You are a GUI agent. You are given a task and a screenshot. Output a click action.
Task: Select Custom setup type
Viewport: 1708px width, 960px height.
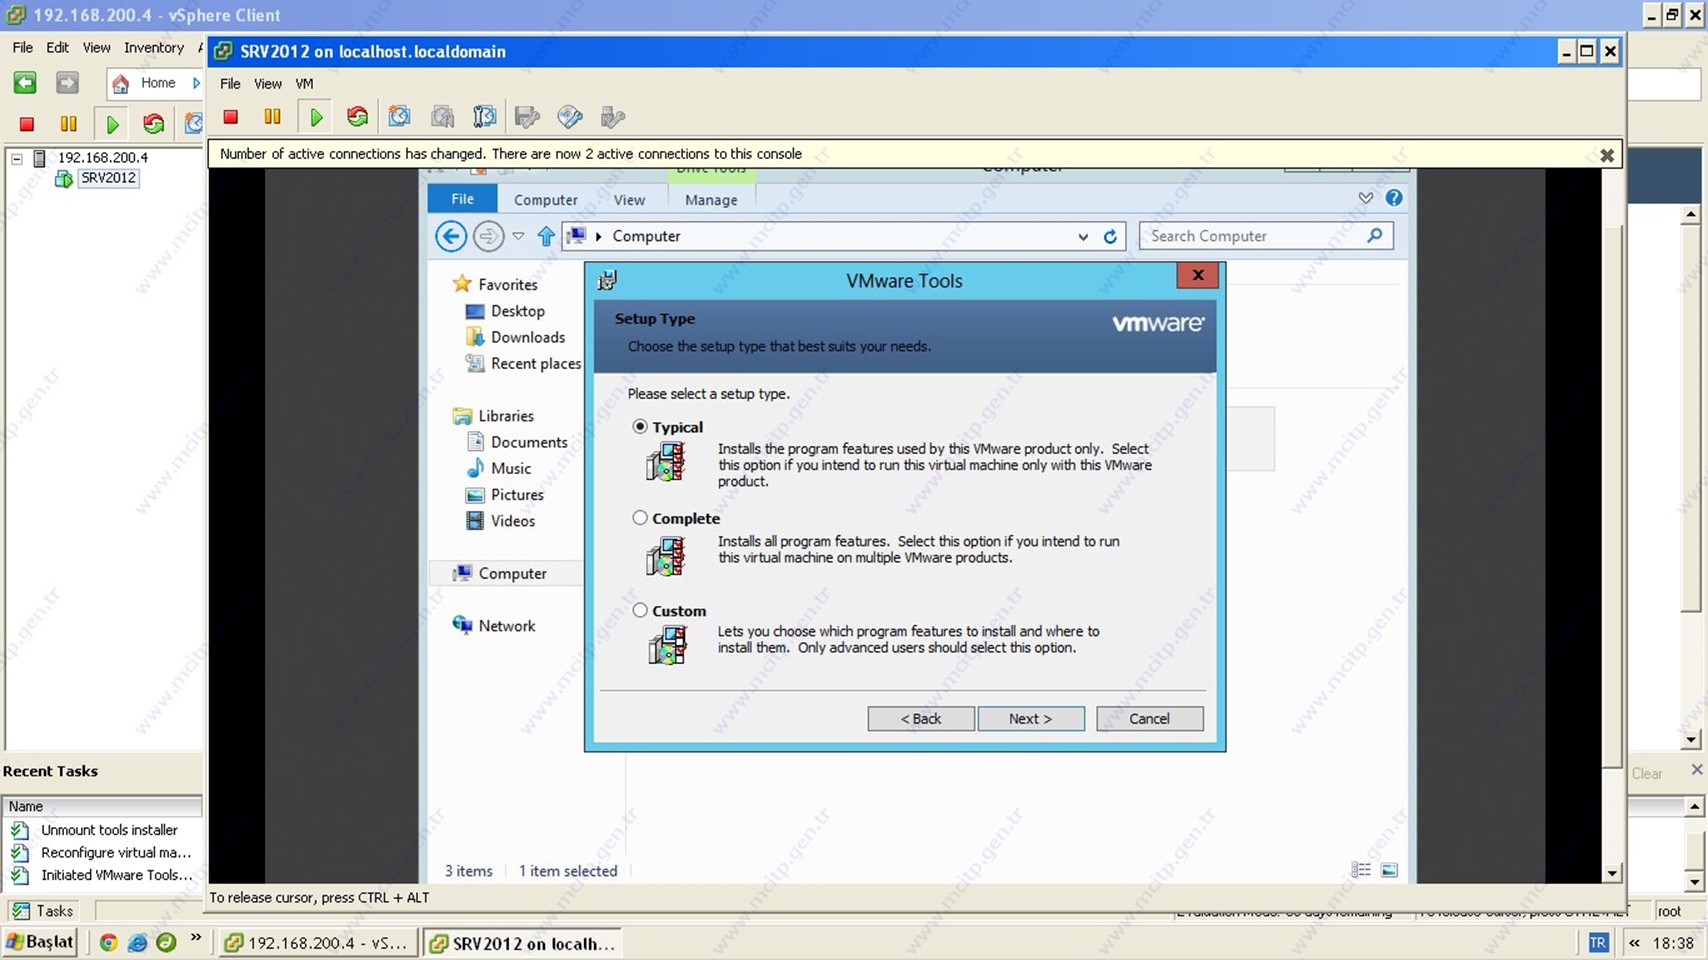point(640,610)
